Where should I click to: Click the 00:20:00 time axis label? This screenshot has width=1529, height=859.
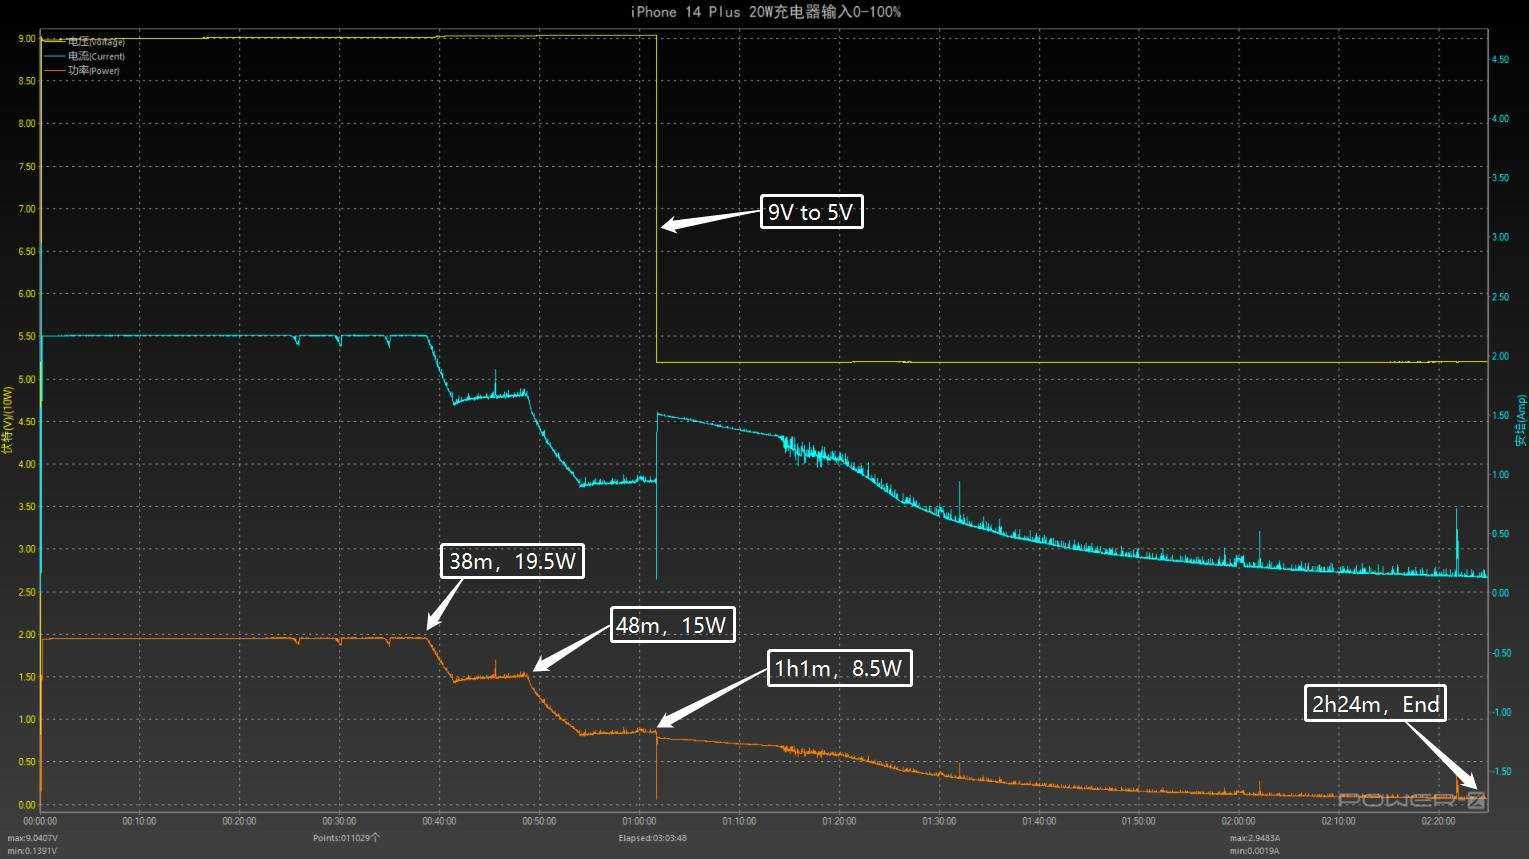[239, 821]
